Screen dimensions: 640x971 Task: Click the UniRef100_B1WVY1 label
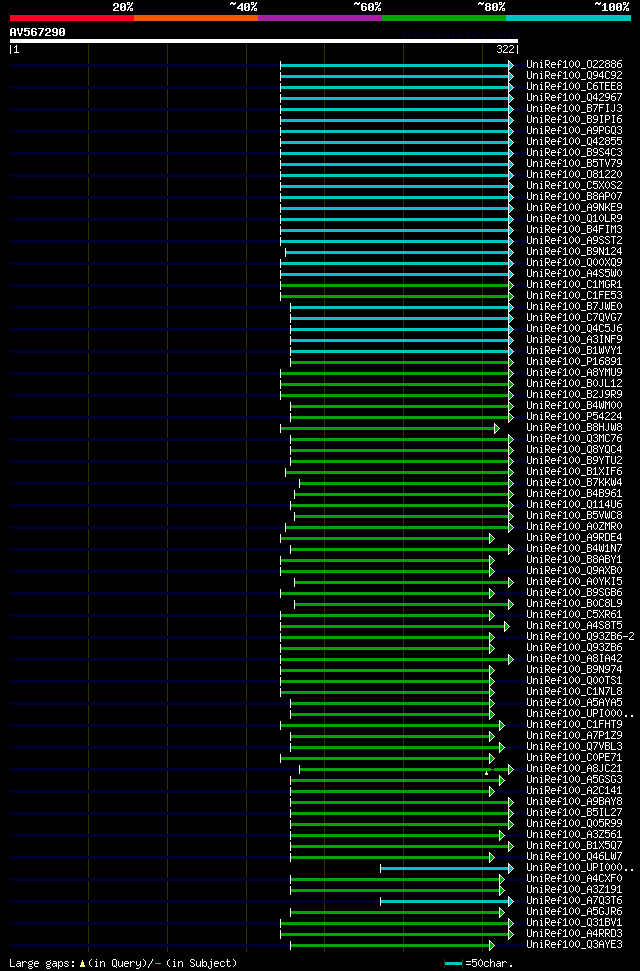(574, 351)
